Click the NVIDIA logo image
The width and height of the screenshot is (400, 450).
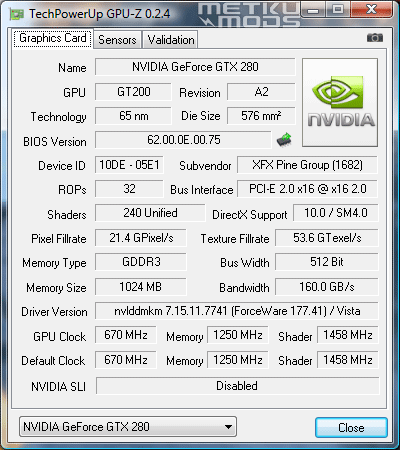(x=340, y=102)
